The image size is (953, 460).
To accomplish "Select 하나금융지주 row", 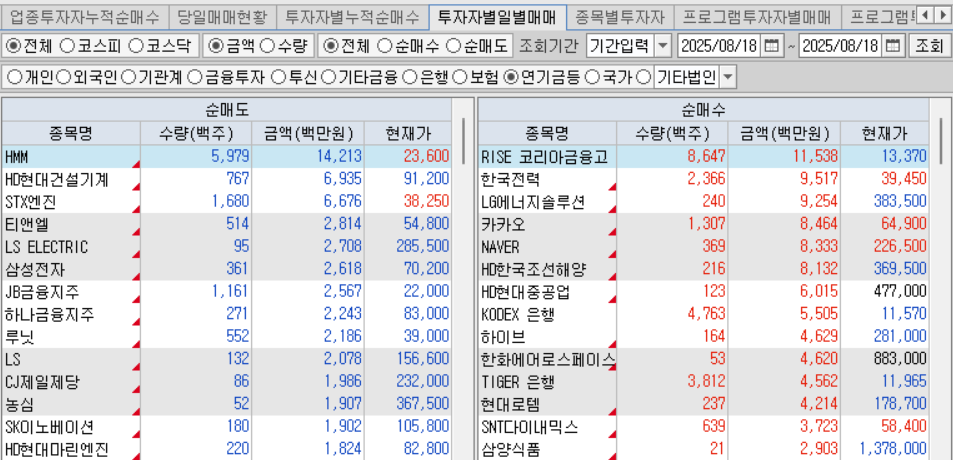I will 227,315.
